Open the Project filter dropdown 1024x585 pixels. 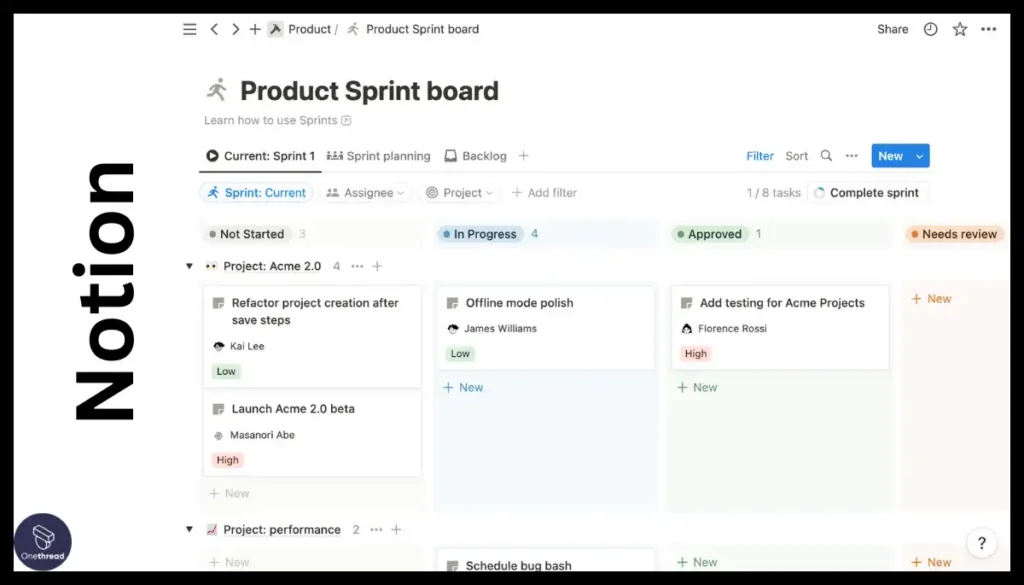459,193
